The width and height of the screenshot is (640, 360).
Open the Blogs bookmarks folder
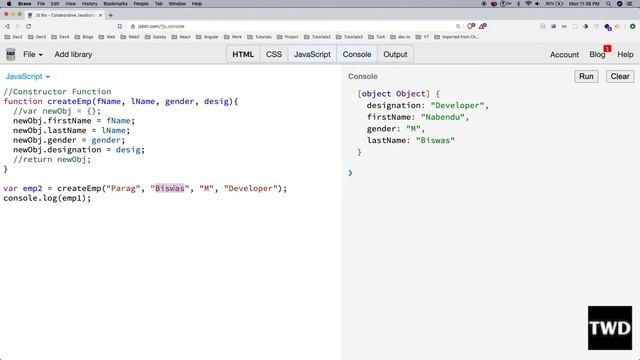pyautogui.click(x=84, y=37)
